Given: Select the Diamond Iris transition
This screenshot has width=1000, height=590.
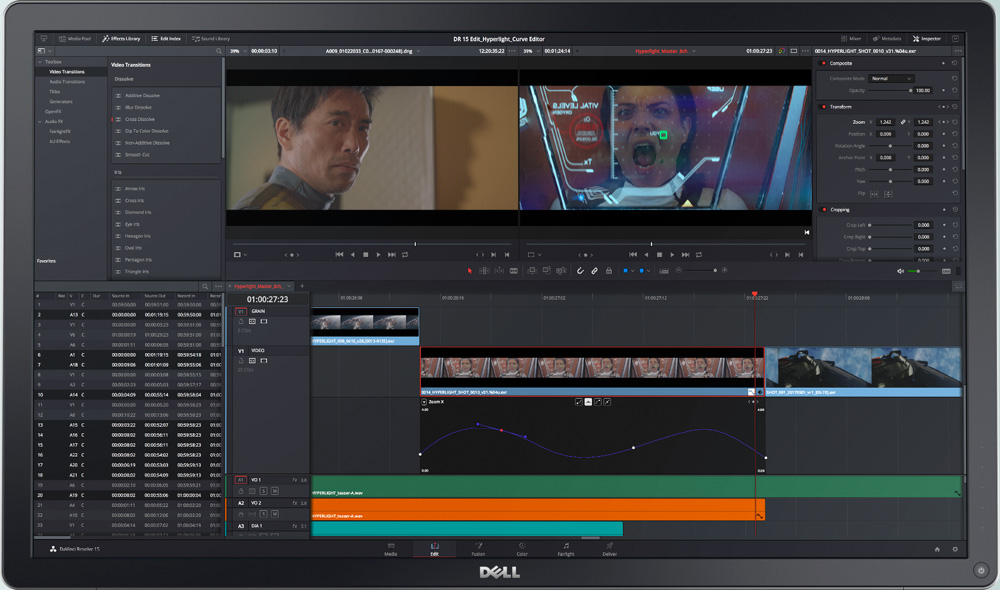Looking at the screenshot, I should (138, 212).
